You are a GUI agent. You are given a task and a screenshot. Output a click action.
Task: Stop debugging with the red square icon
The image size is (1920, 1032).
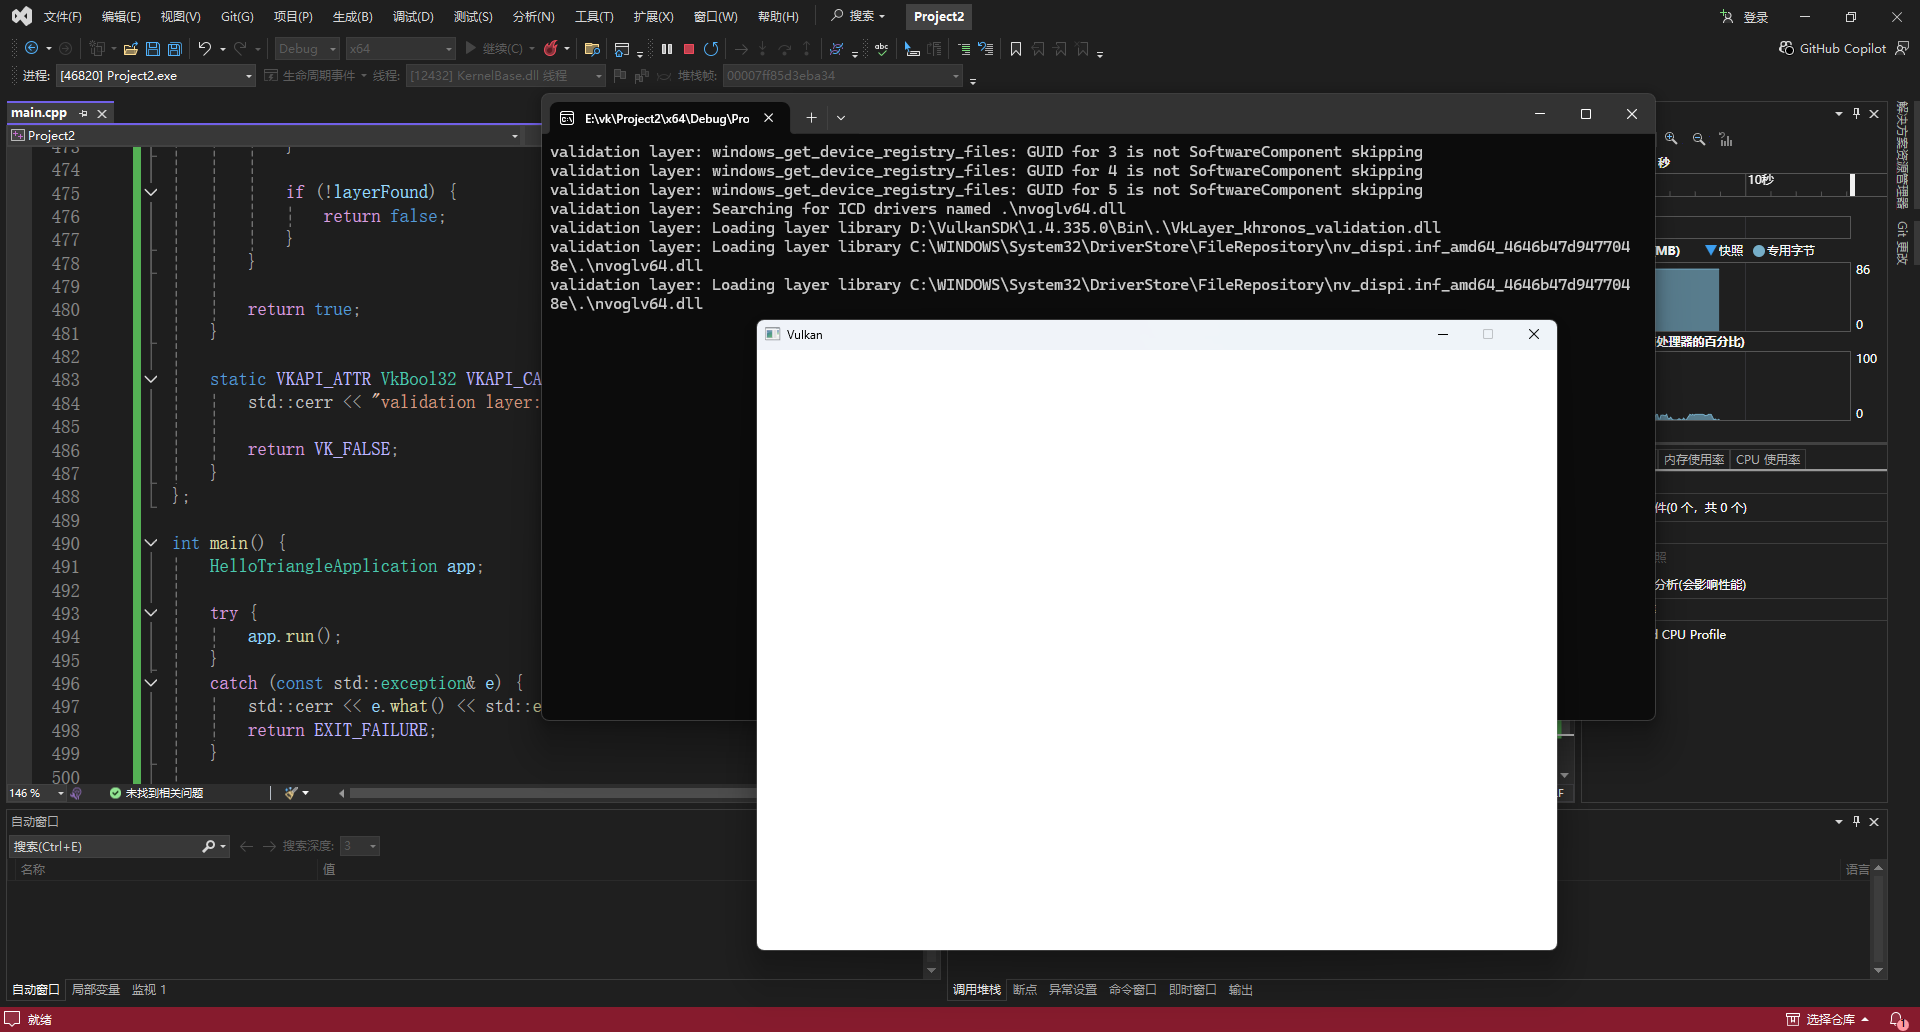(689, 48)
